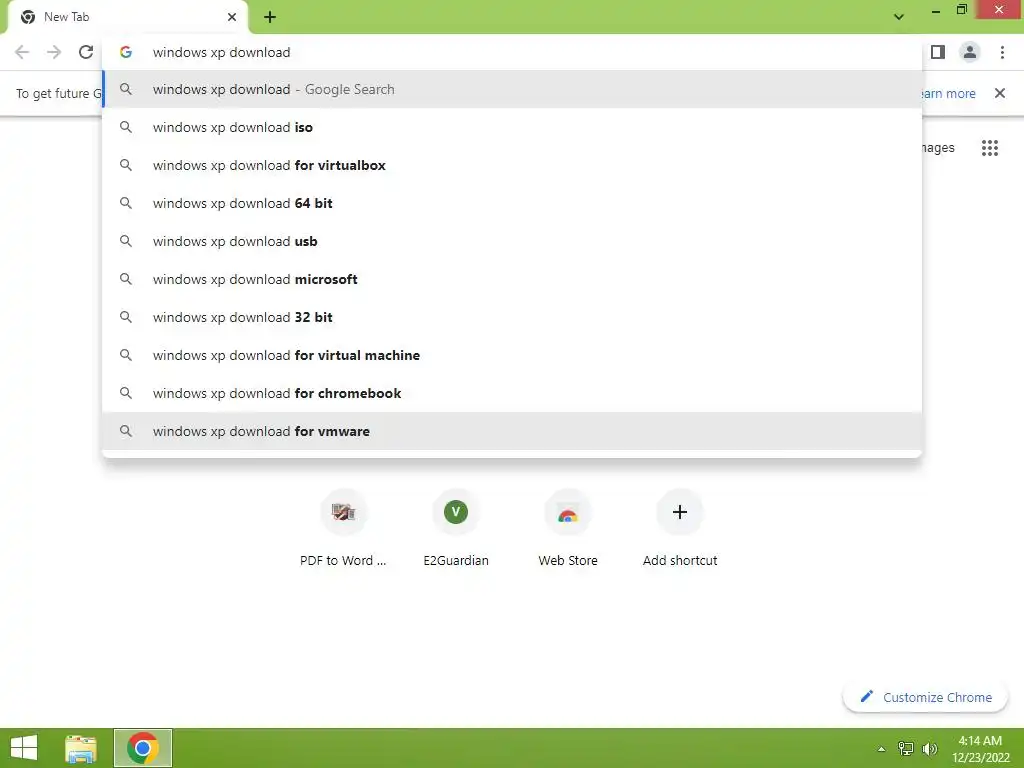Image resolution: width=1024 pixels, height=768 pixels.
Task: Select suggestion 'windows xp download iso'
Action: coord(512,127)
